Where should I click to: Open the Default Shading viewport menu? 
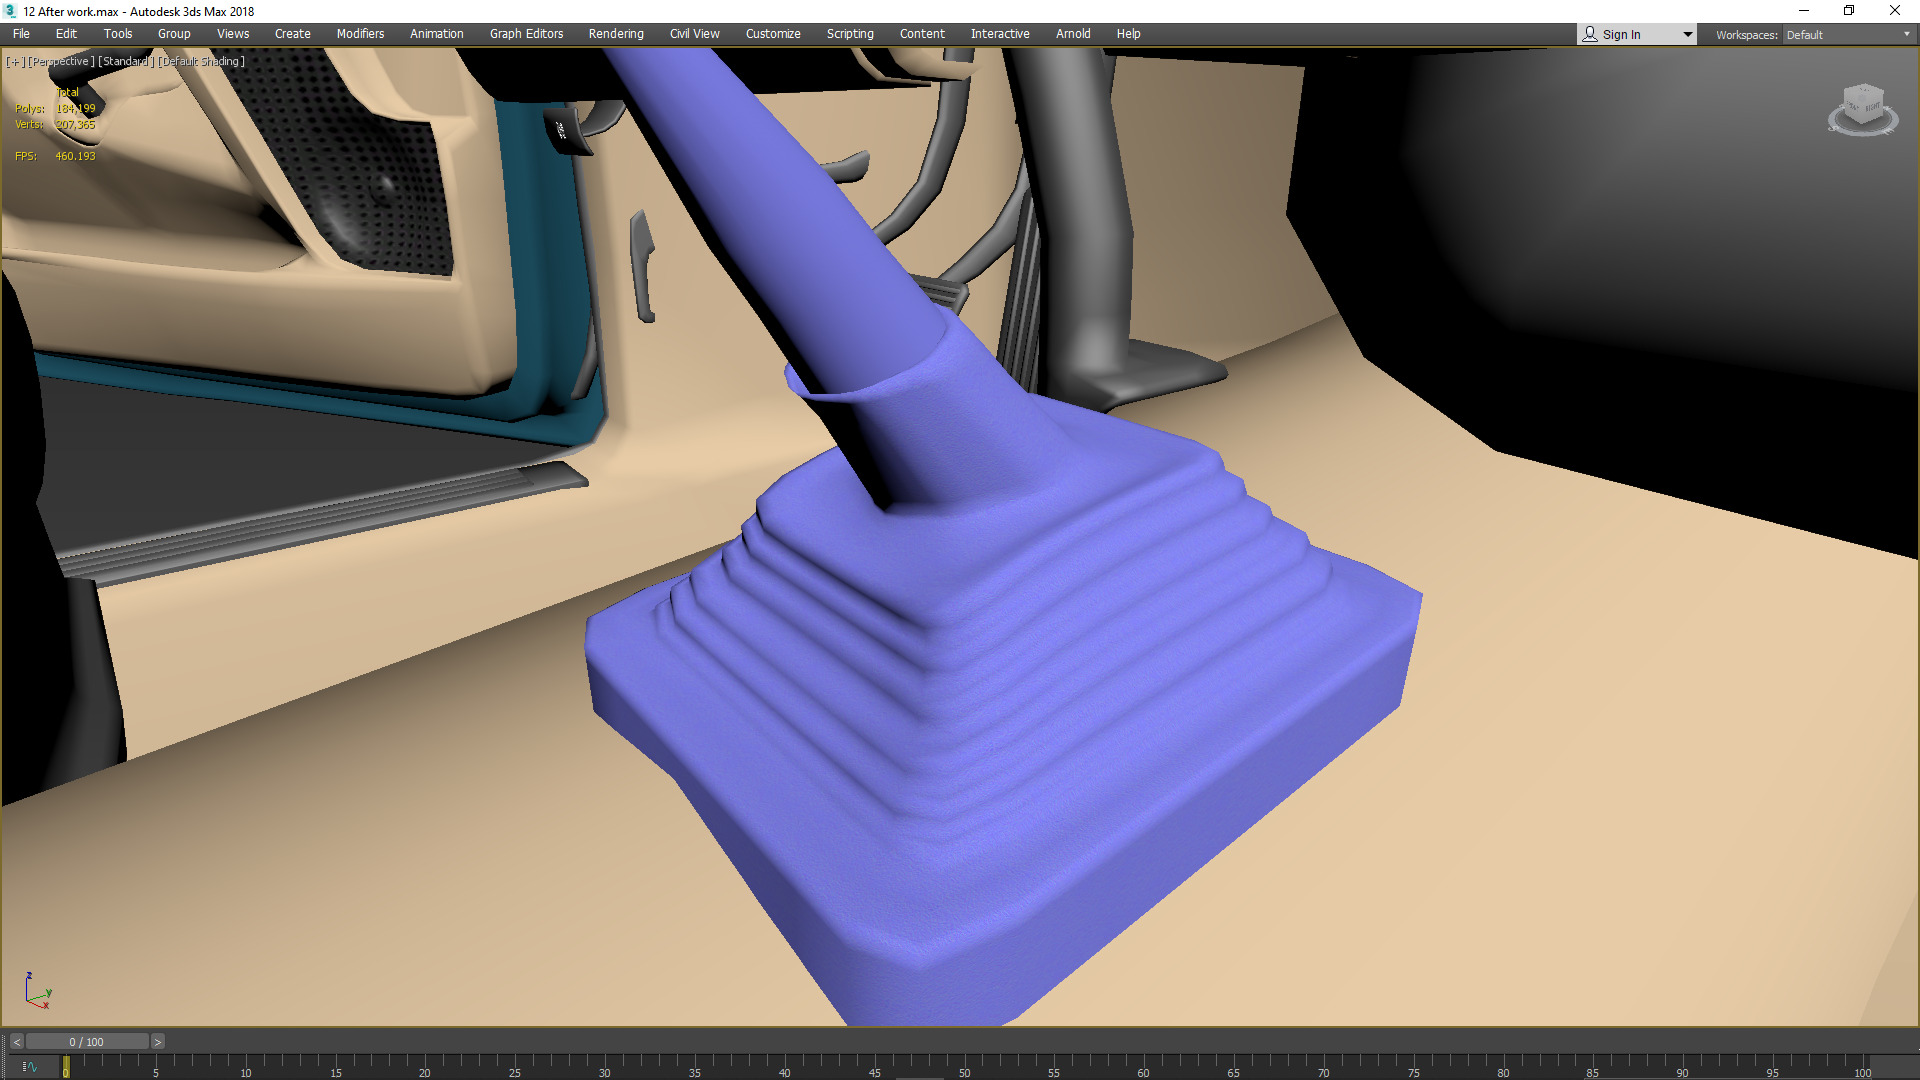pos(201,61)
